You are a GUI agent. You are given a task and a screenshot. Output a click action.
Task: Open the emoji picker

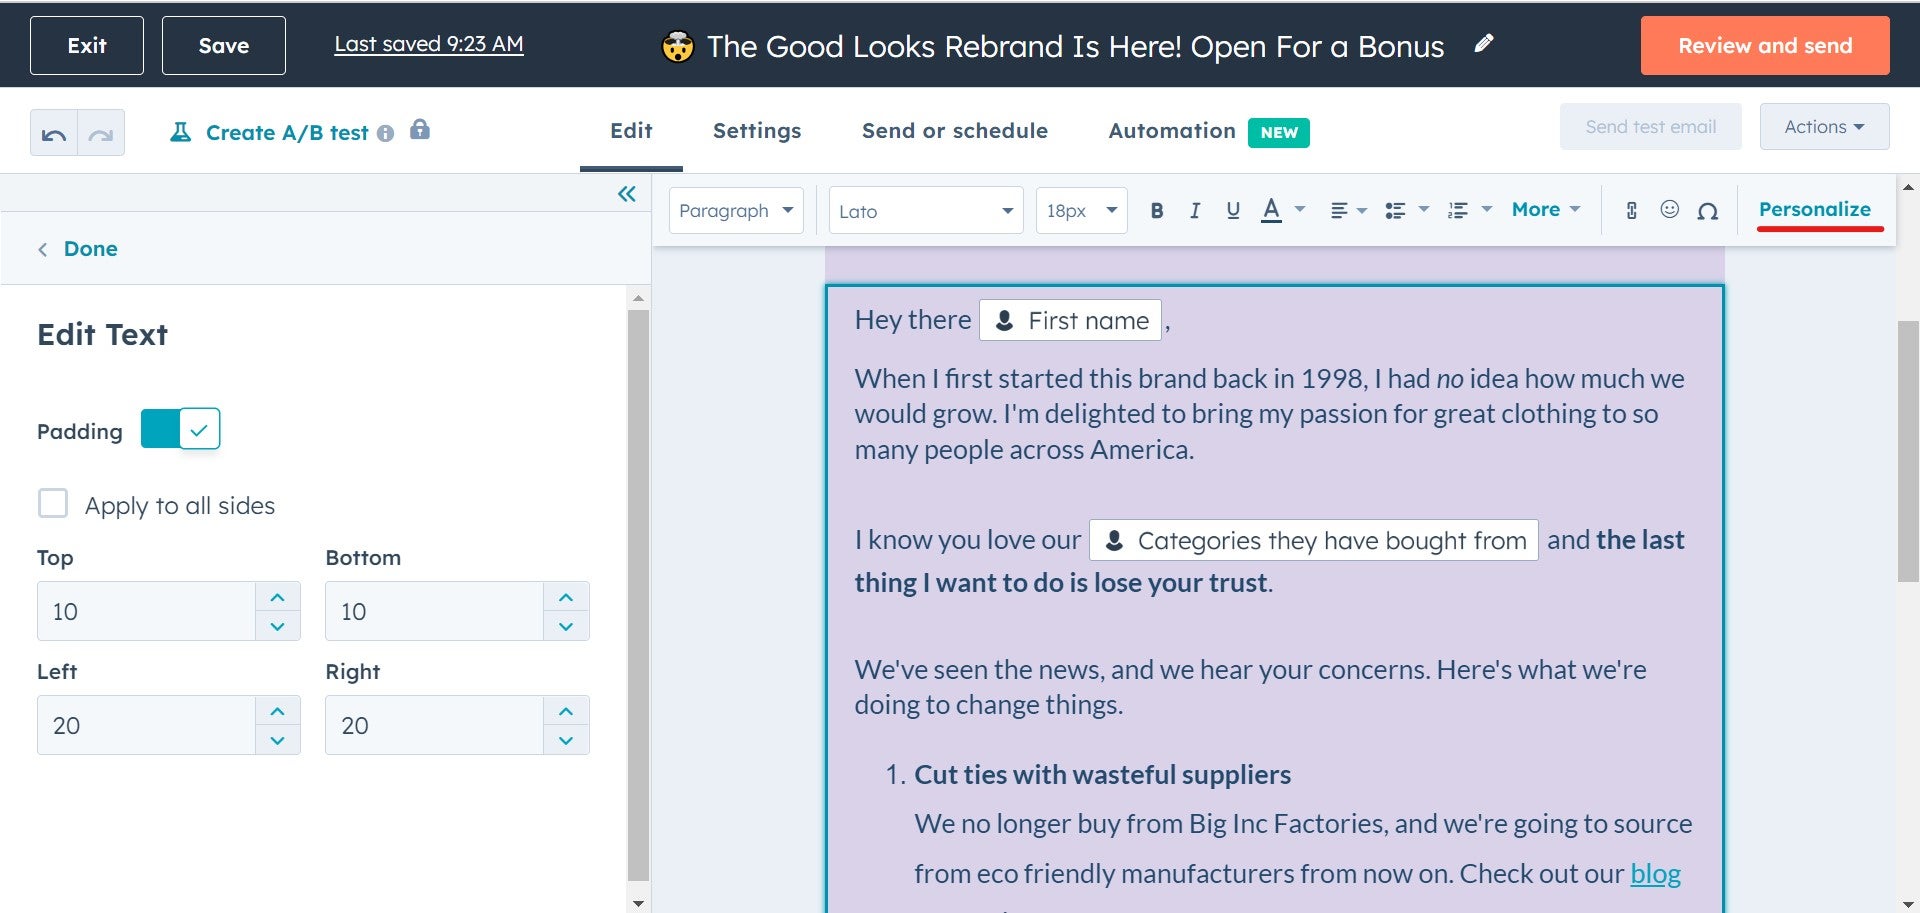coord(1669,210)
